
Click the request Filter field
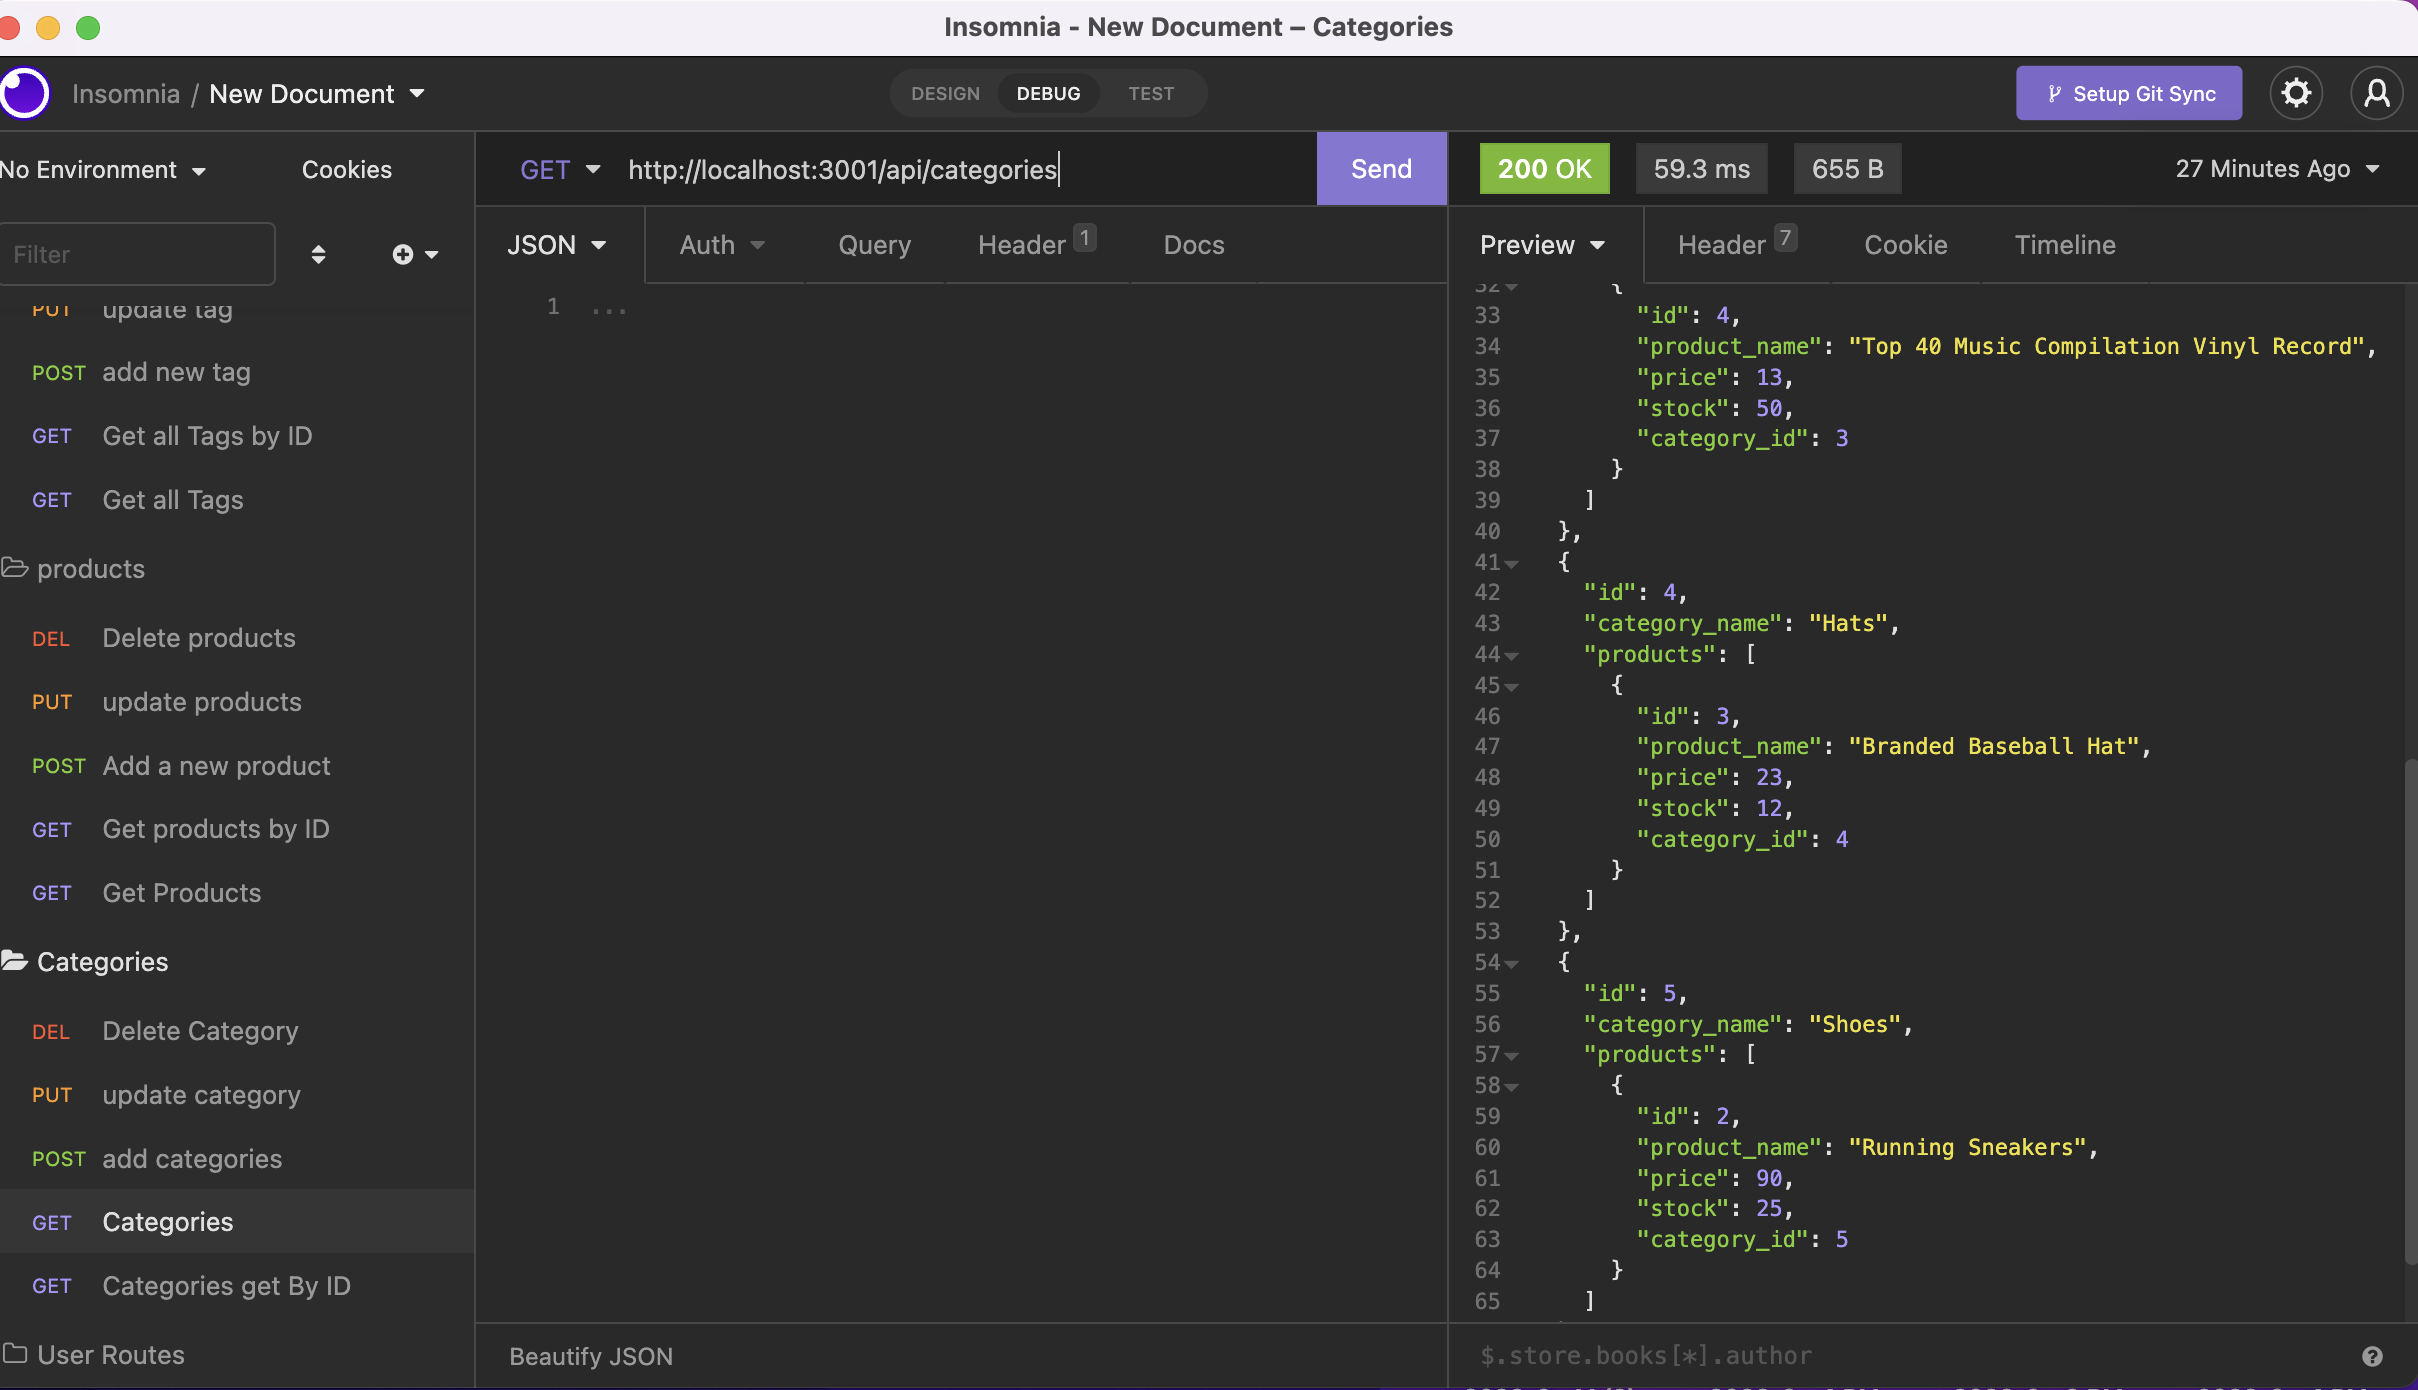pyautogui.click(x=137, y=254)
